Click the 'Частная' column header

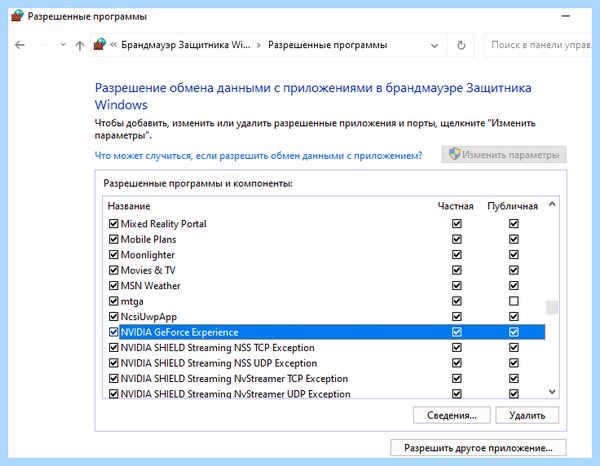[455, 206]
